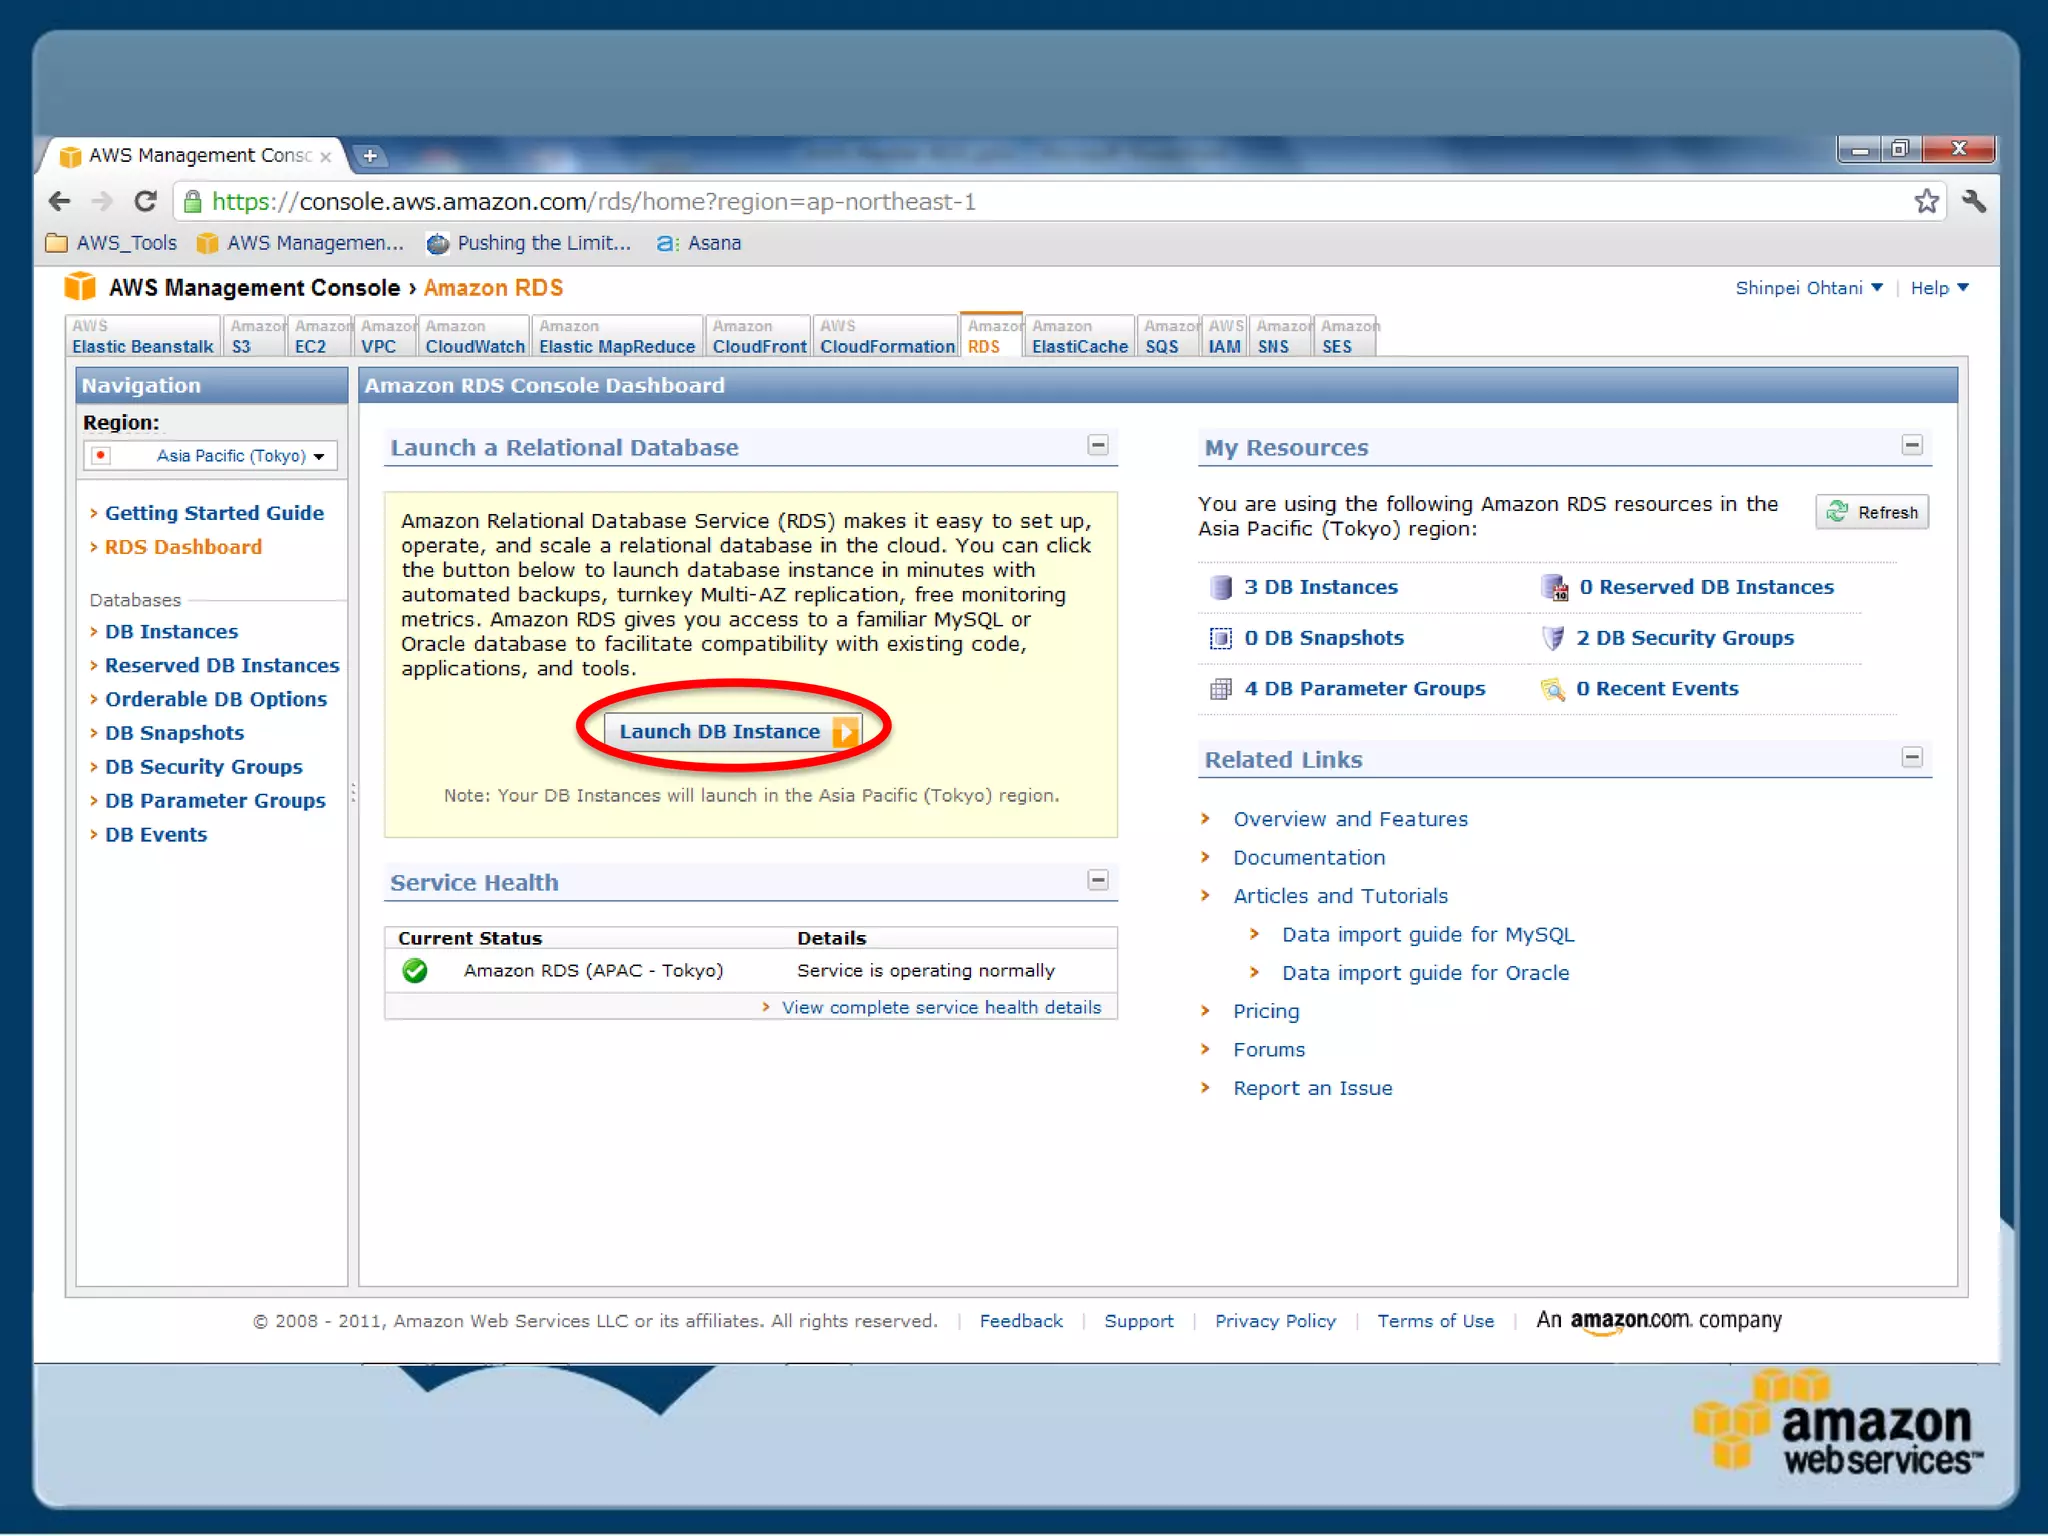Collapse the My Resources panel
Screen dimensions: 2048x1536
(1912, 445)
